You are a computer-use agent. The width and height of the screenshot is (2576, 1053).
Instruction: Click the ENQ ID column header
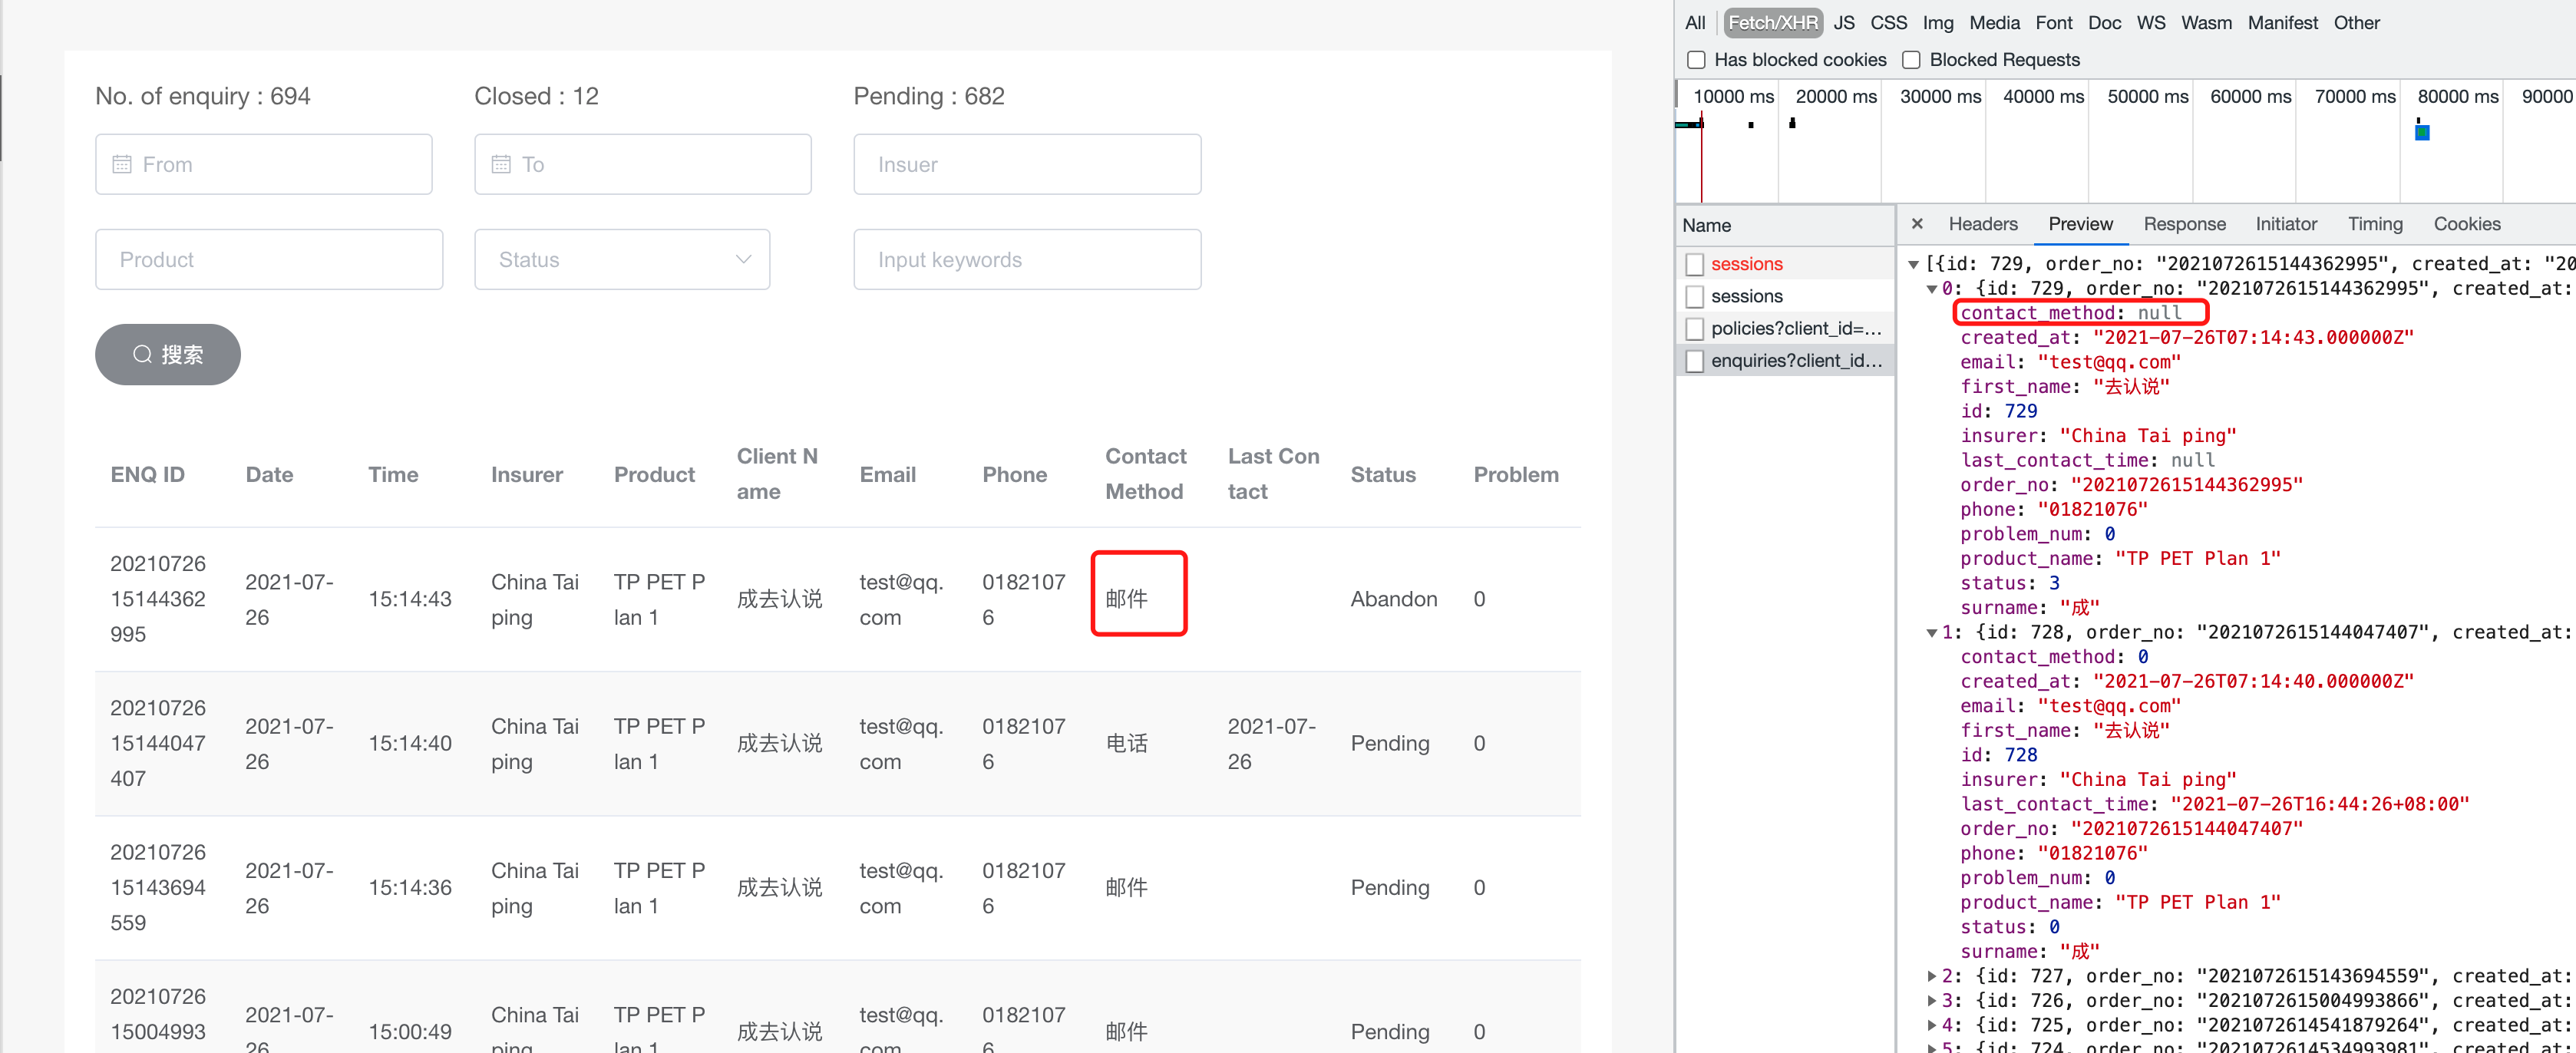pos(147,475)
